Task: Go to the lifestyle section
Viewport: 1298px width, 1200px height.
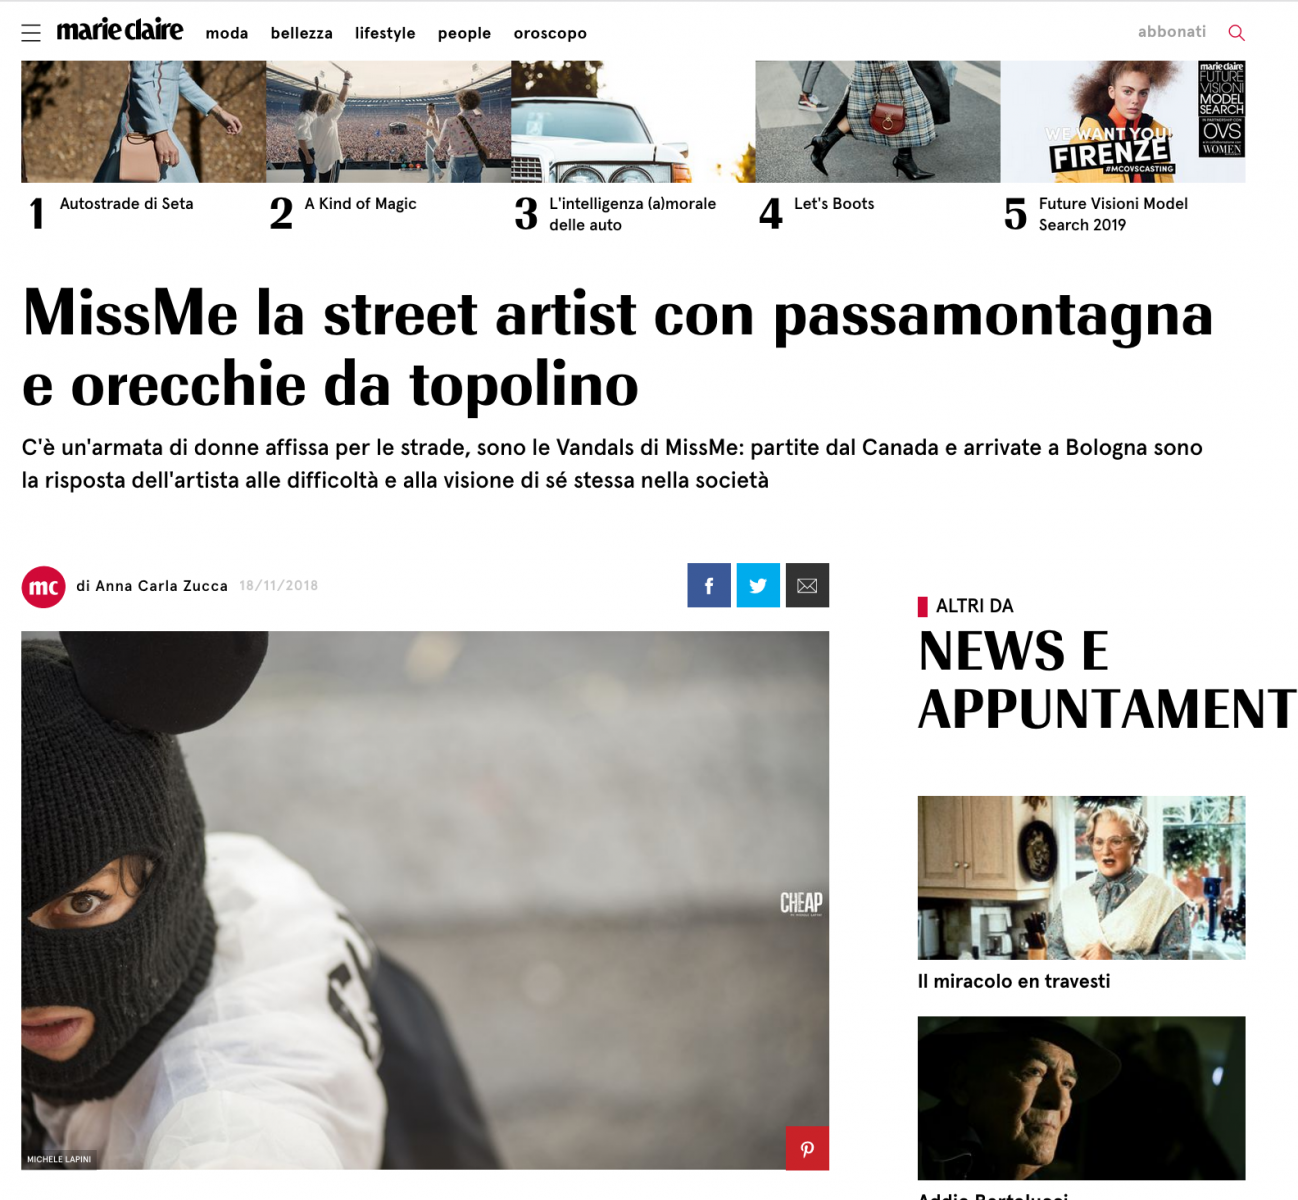Action: 385,33
